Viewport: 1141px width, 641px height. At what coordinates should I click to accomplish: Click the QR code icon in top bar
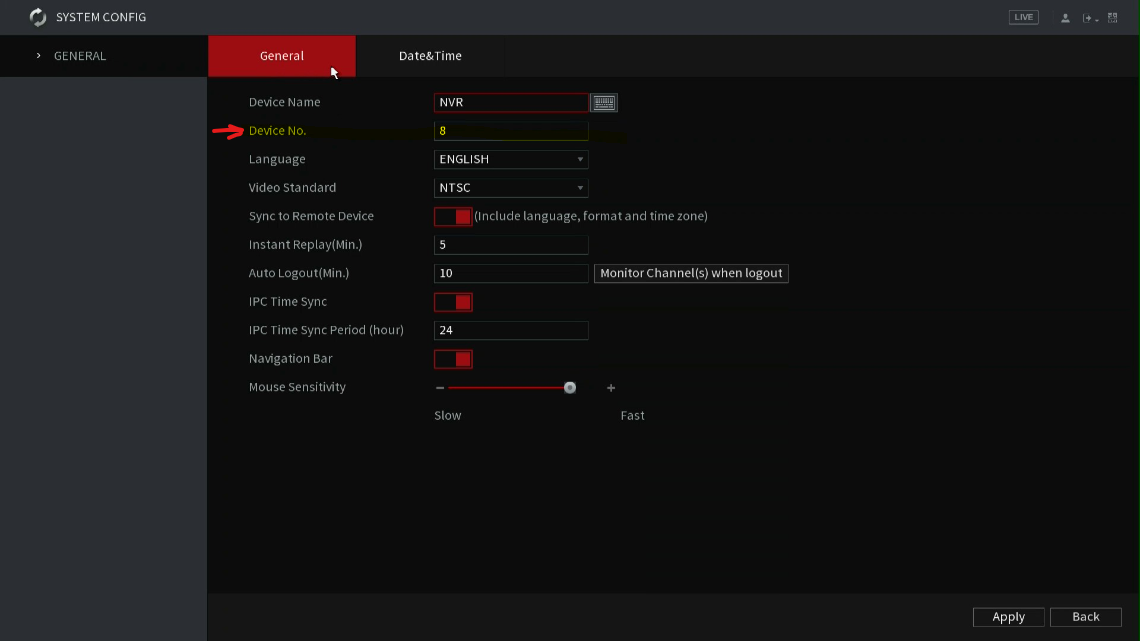[x=1113, y=17]
